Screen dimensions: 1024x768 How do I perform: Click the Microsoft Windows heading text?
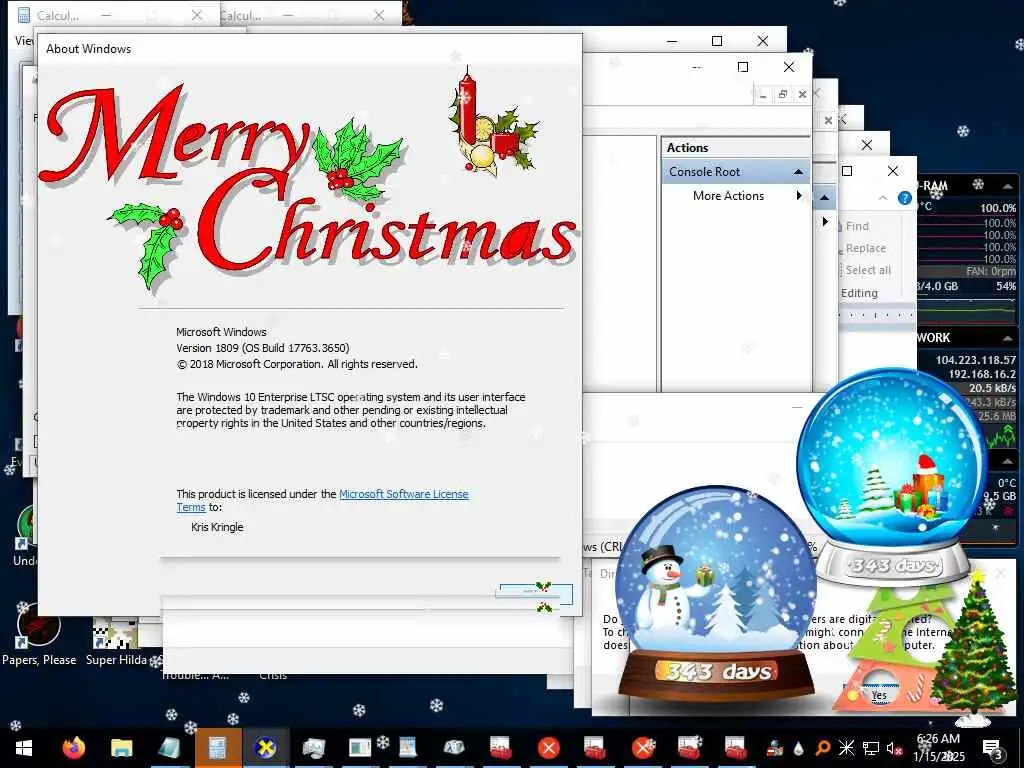pyautogui.click(x=221, y=332)
